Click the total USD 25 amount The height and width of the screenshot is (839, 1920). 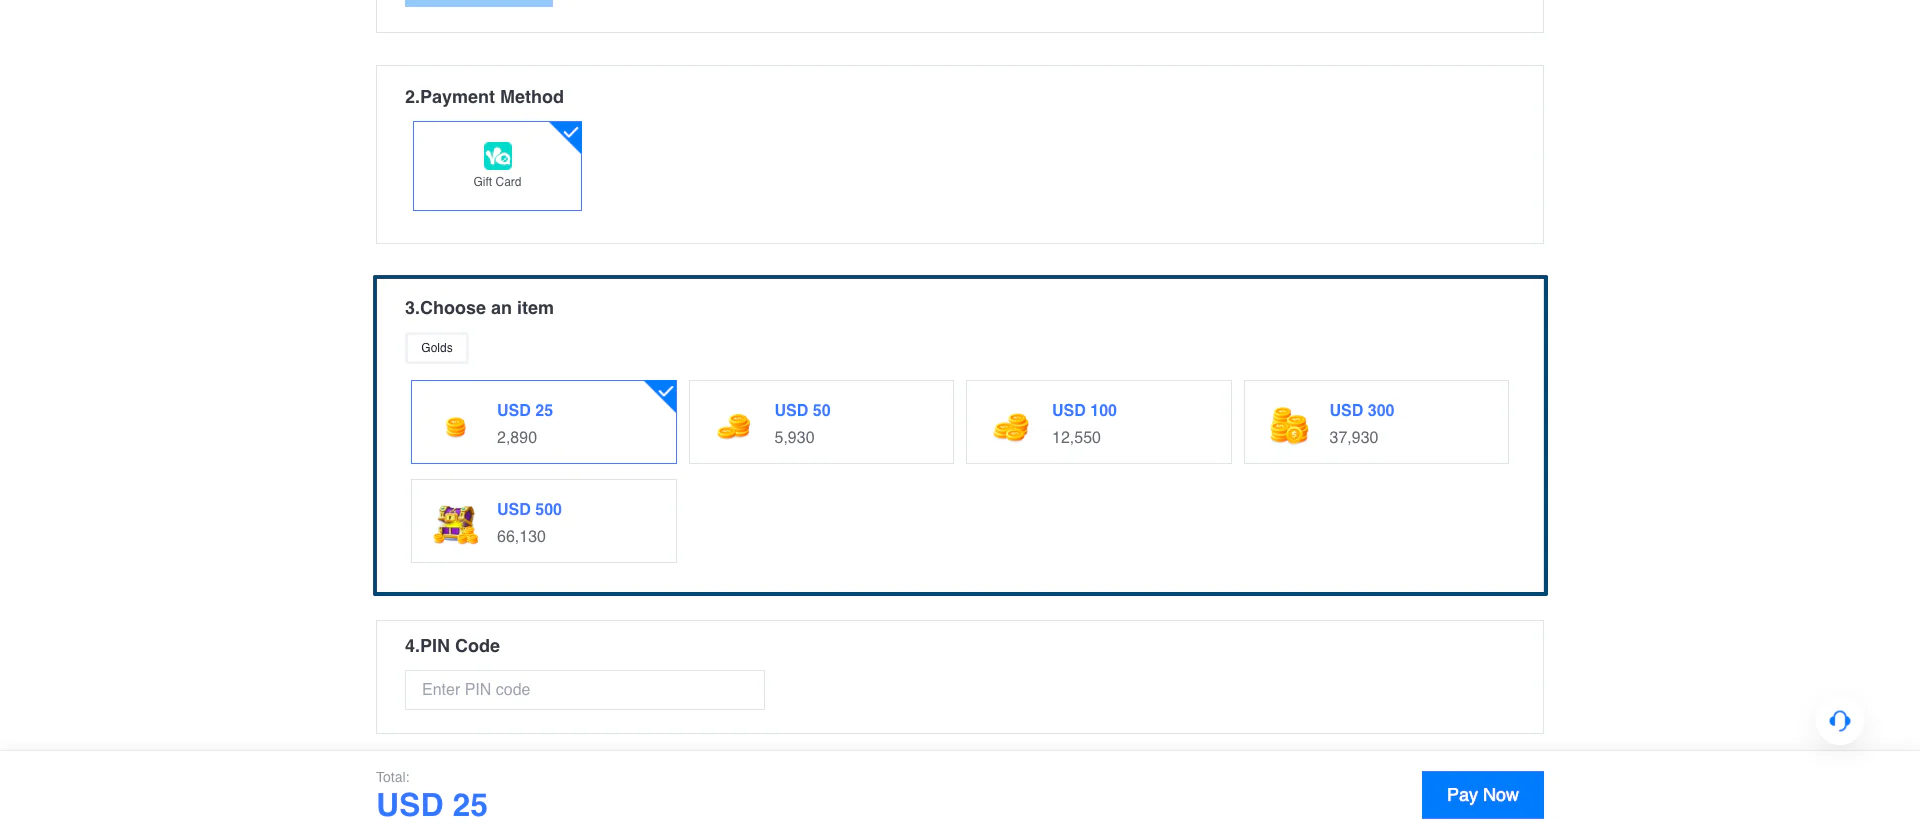pos(432,805)
